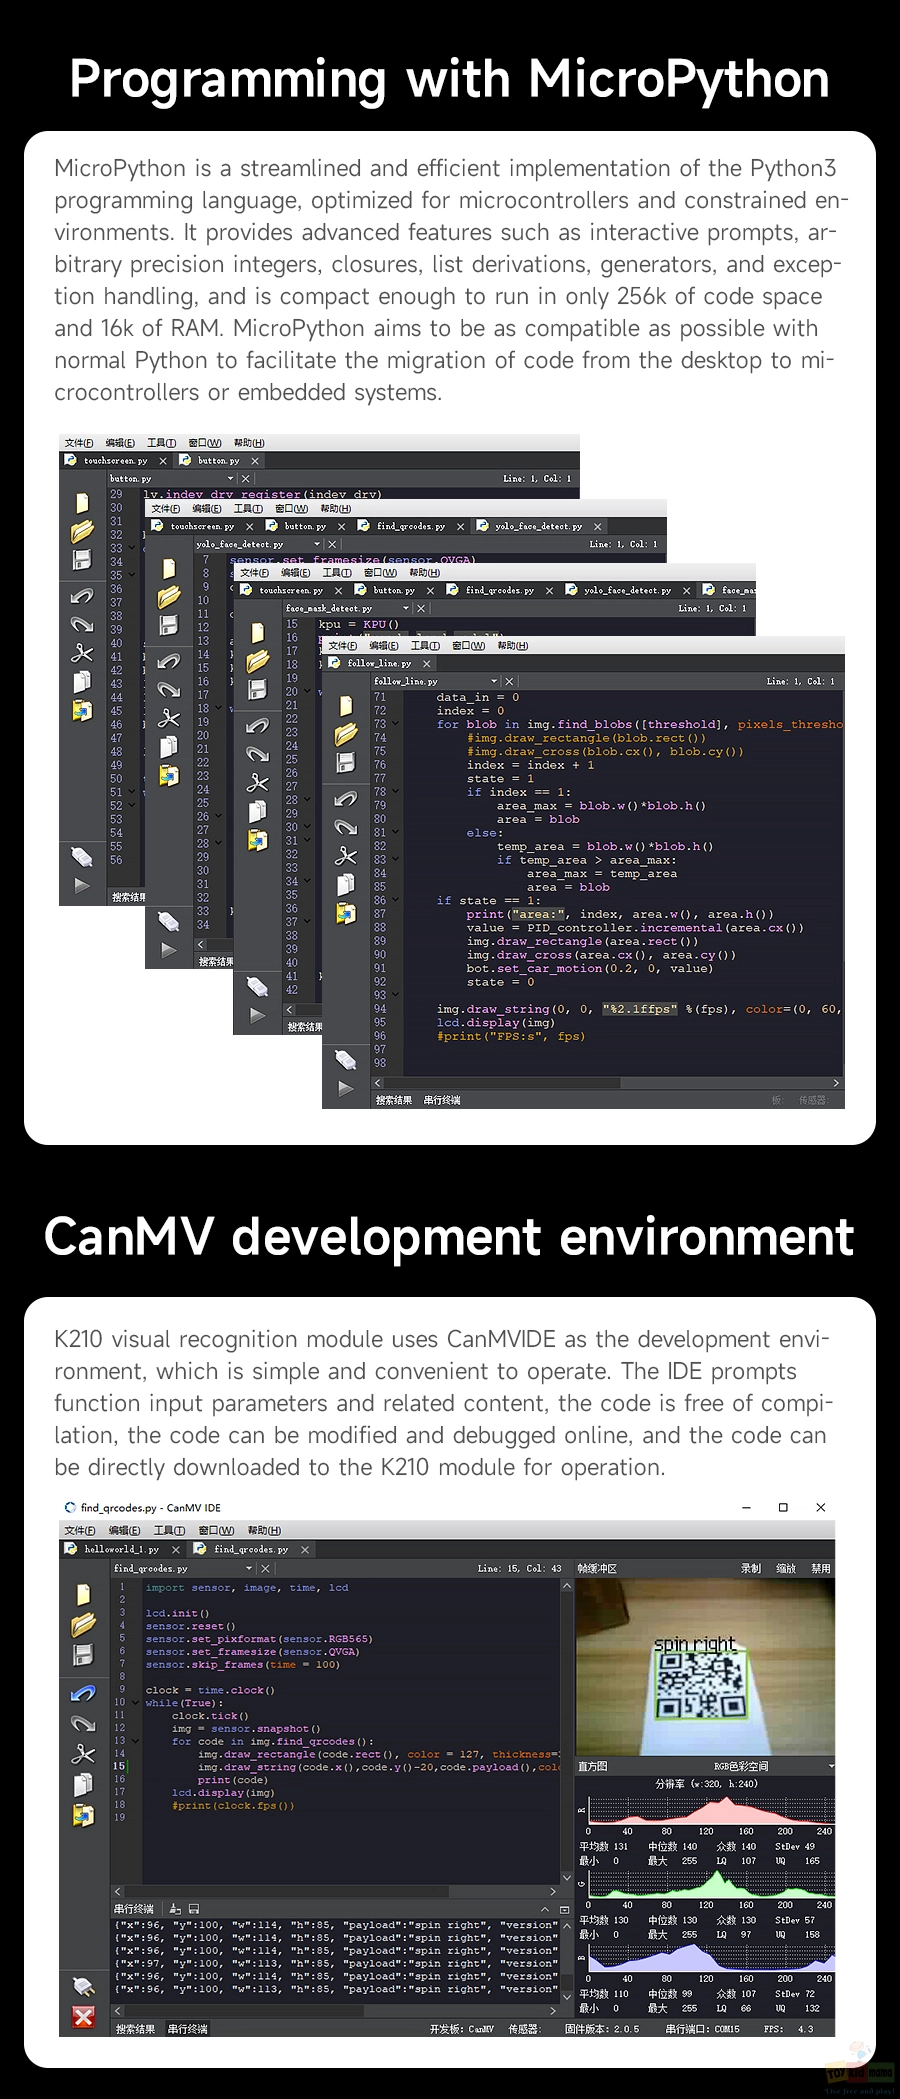This screenshot has height=2099, width=900.
Task: Click the disconnect plug icon in CanMV IDE
Action: [84, 1986]
